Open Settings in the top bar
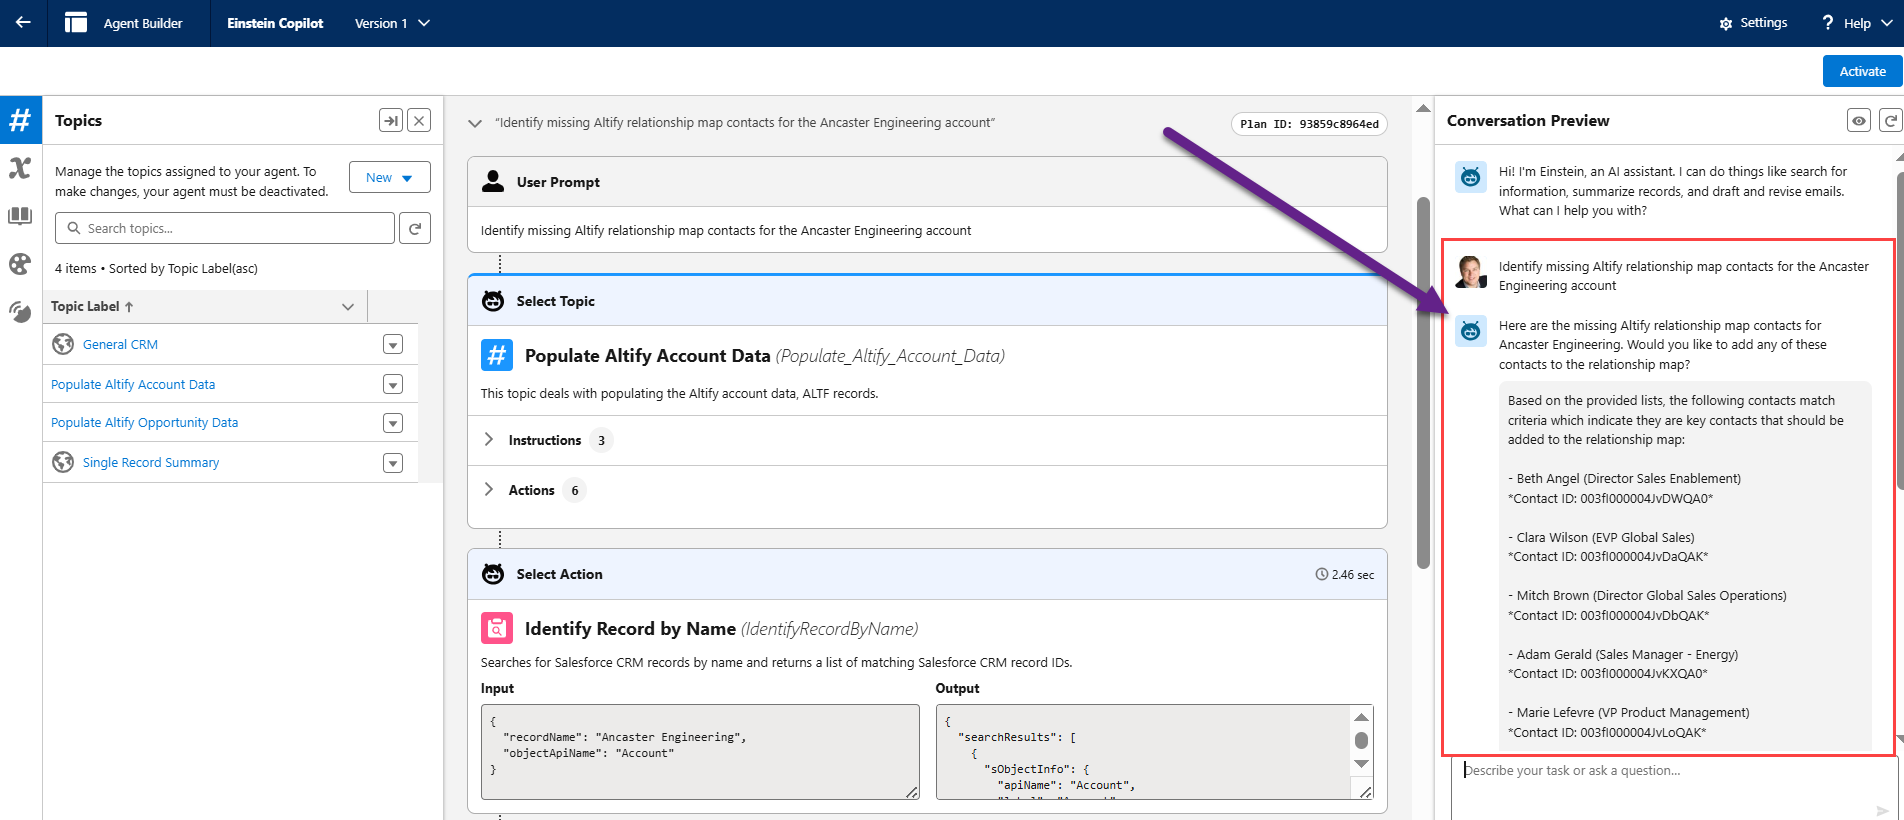This screenshot has height=820, width=1904. [1753, 23]
